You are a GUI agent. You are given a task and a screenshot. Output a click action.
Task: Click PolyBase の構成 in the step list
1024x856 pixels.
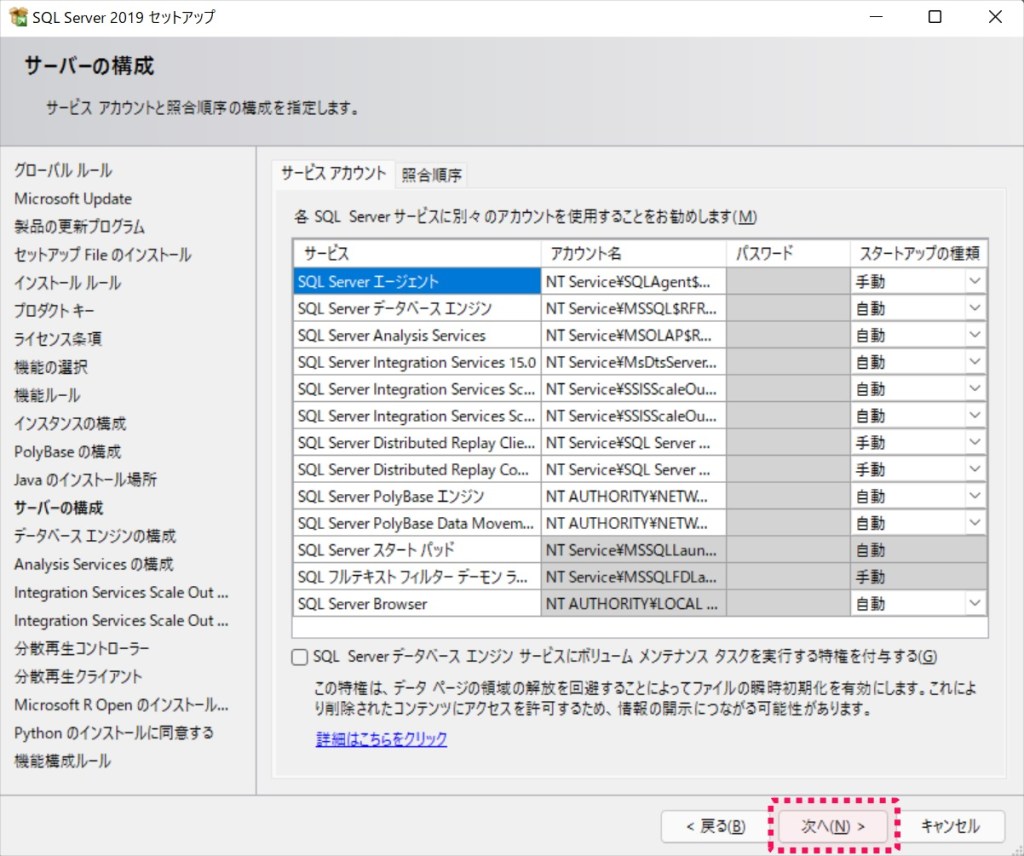coord(68,451)
